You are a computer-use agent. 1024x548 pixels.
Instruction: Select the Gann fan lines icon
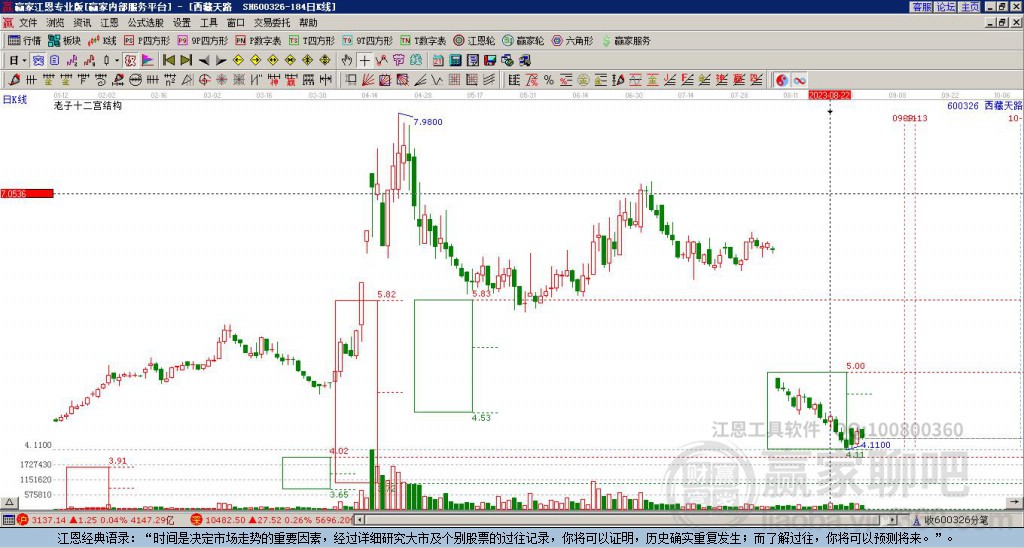click(368, 80)
